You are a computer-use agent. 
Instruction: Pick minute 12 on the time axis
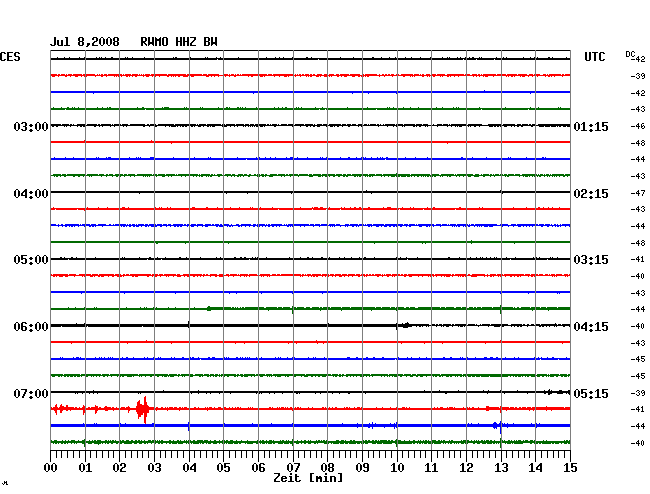click(466, 468)
